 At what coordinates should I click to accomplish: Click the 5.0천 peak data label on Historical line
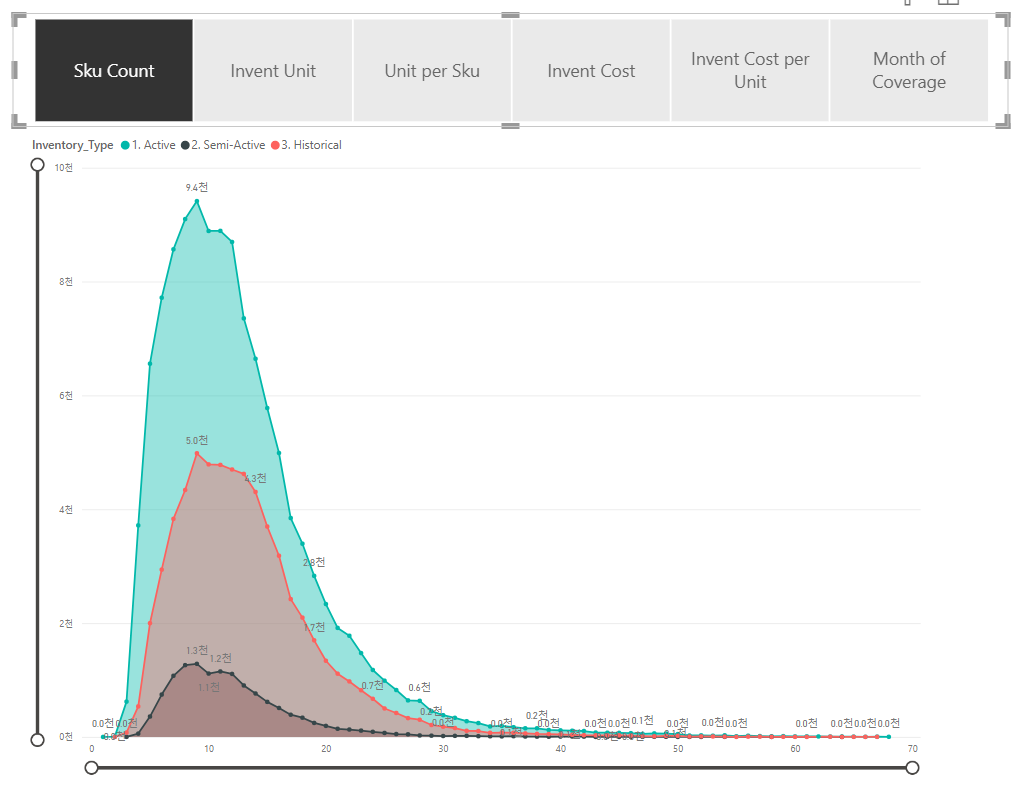click(x=197, y=440)
